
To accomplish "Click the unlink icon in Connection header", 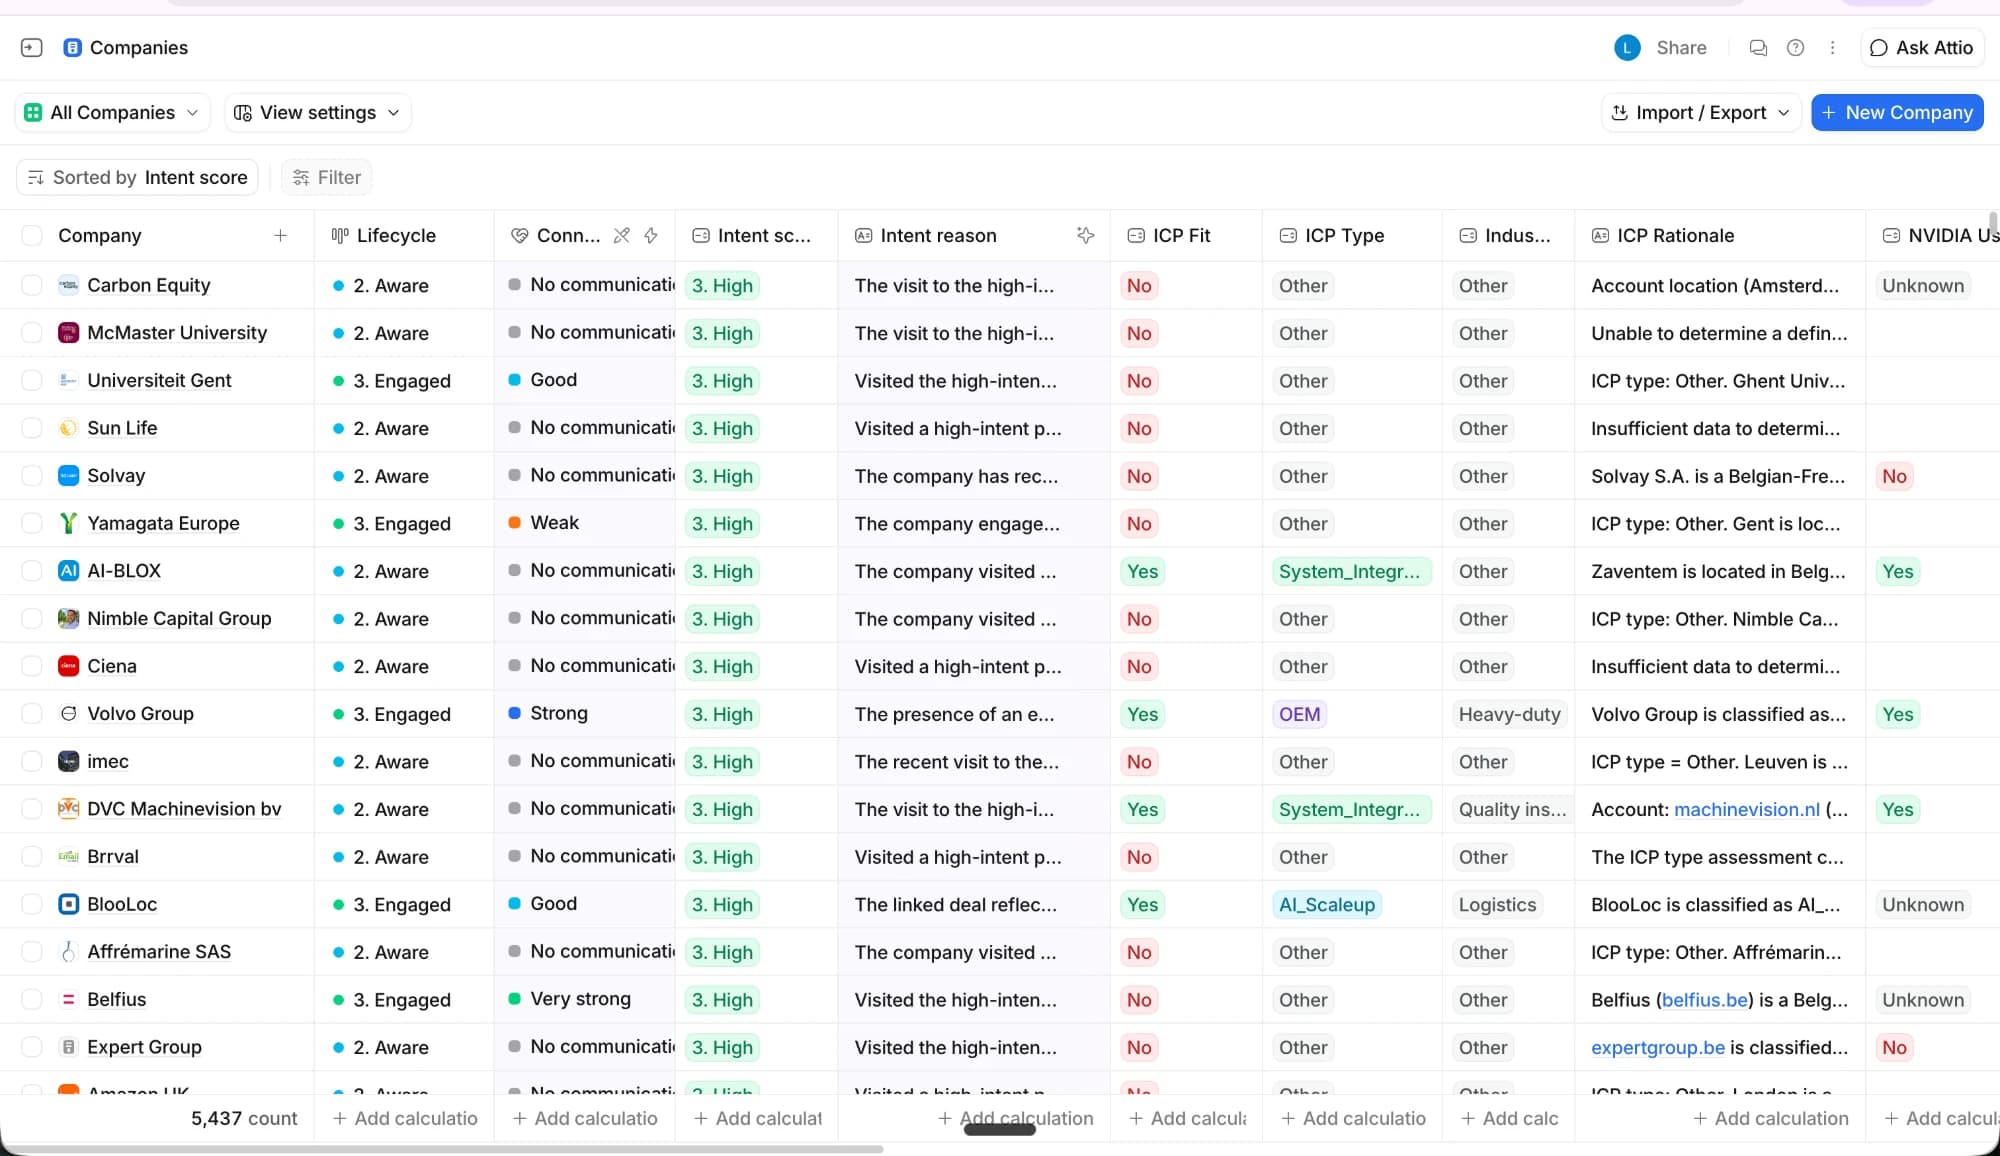I will (621, 235).
